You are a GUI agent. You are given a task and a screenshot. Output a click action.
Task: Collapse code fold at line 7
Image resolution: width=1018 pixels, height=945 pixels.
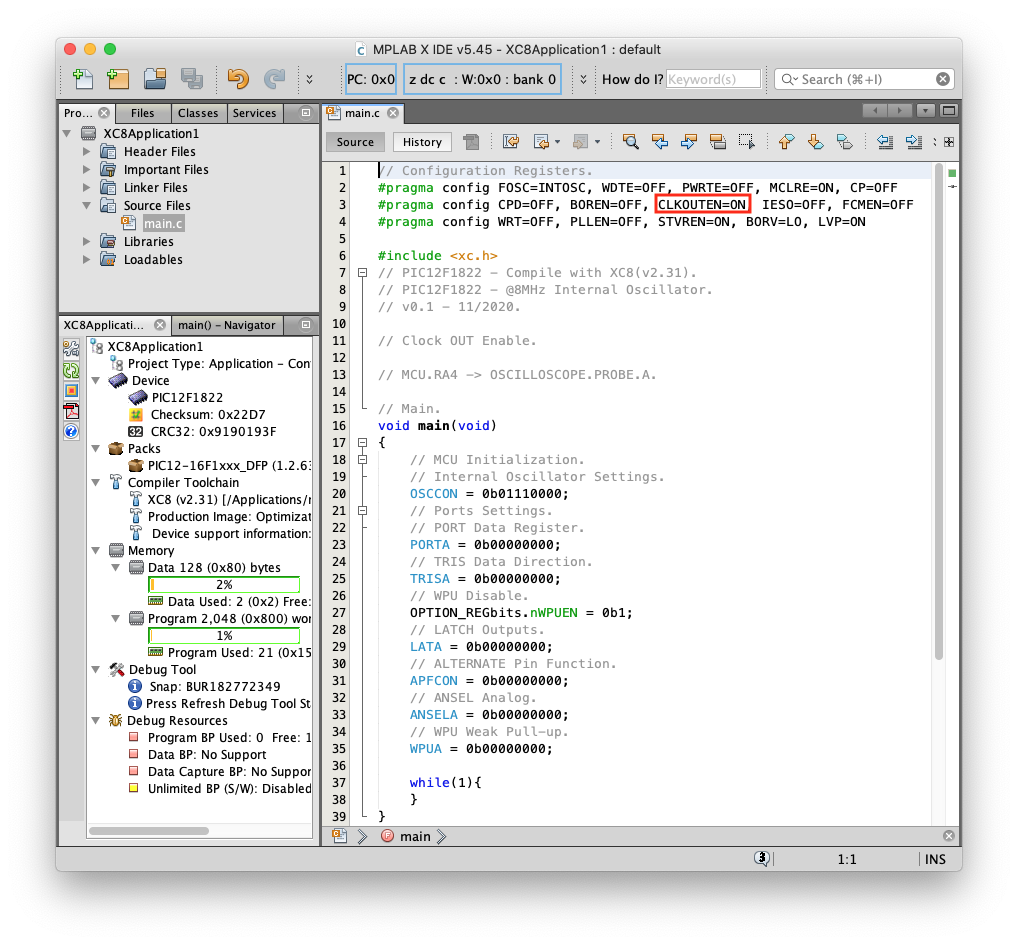tap(363, 273)
